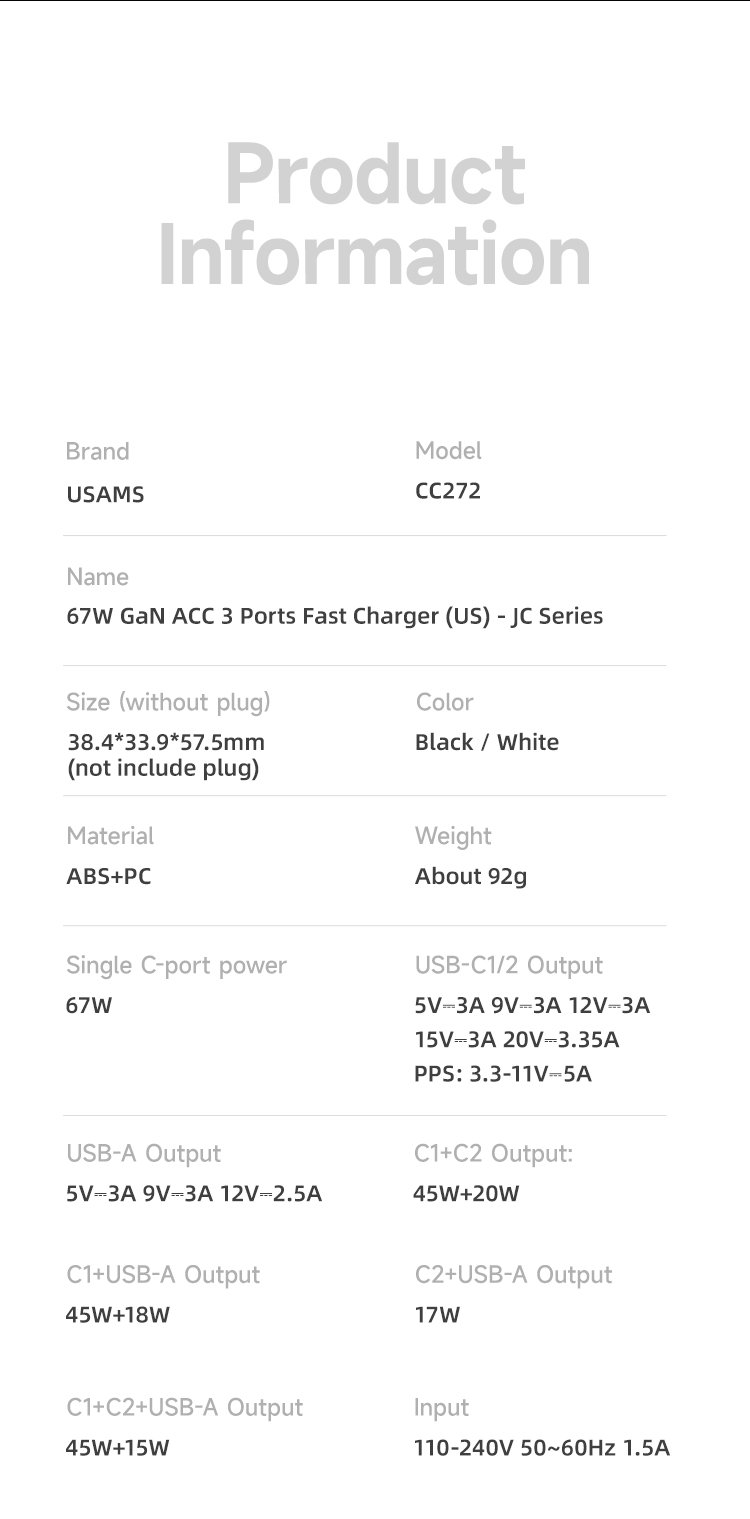
Task: Click the USB-A output value ending in 12V 2.5A
Action: (194, 1193)
